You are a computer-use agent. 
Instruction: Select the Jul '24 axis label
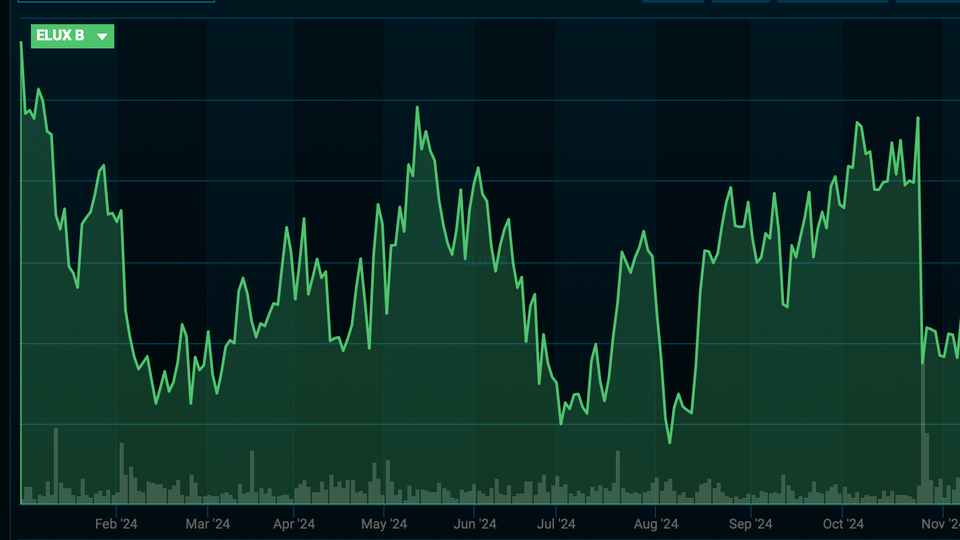point(556,524)
